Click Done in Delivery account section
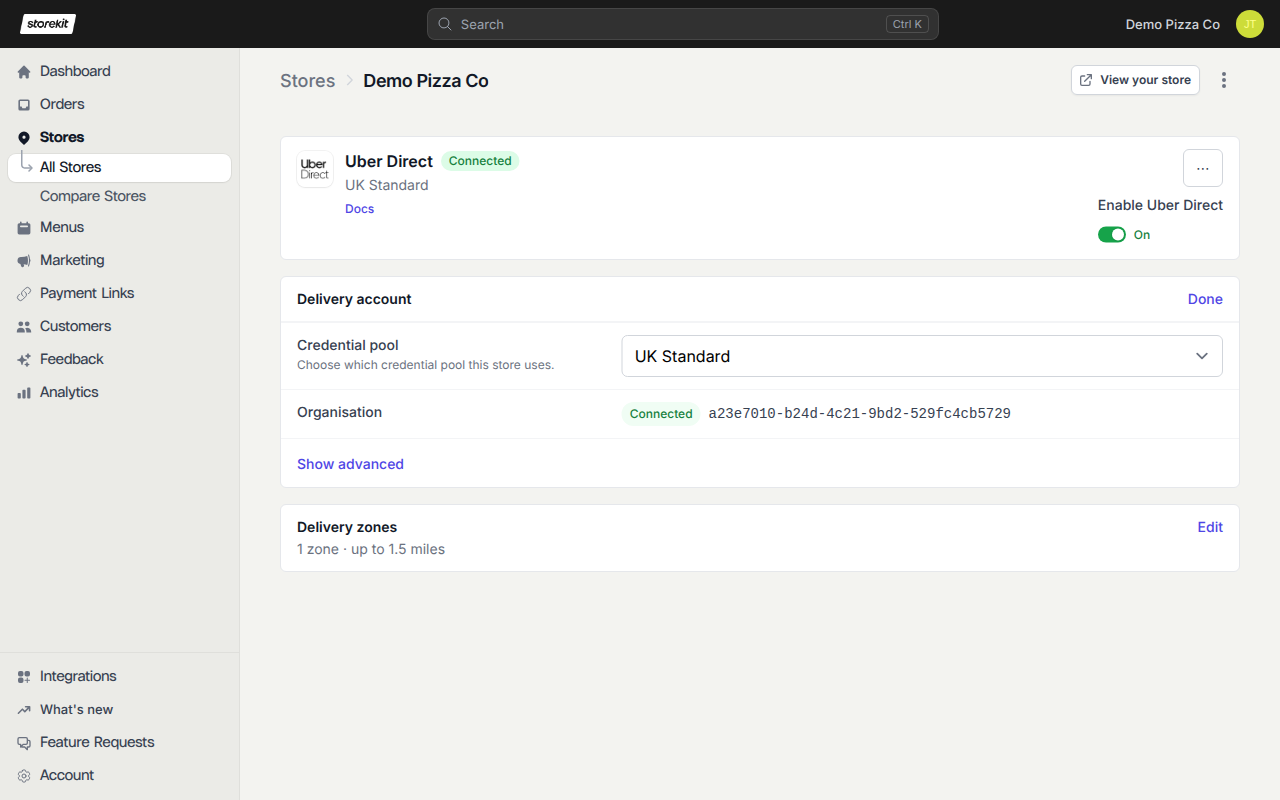Image resolution: width=1280 pixels, height=800 pixels. click(x=1205, y=299)
